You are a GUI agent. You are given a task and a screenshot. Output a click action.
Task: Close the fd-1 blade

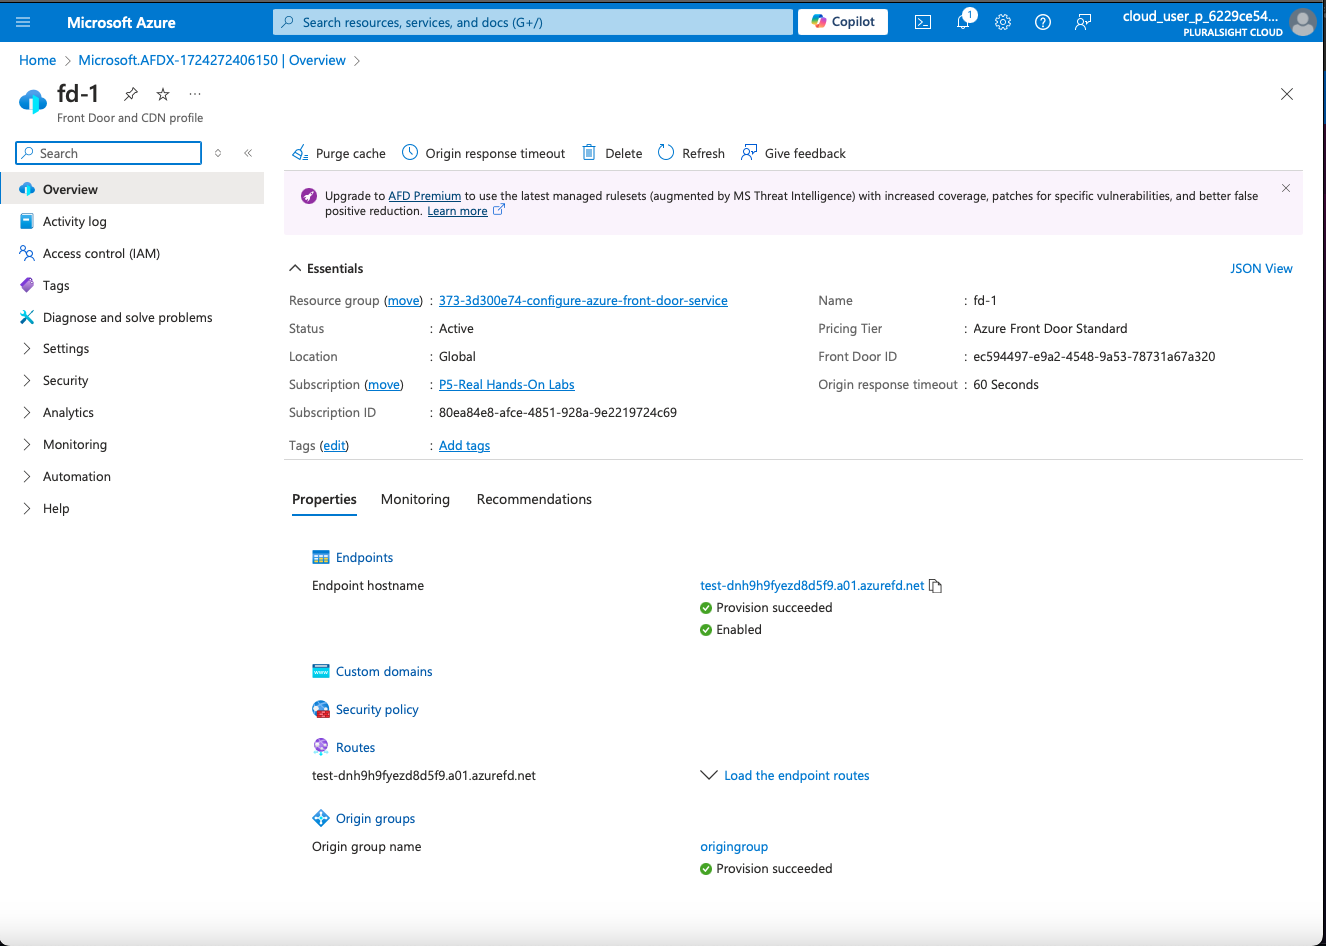pos(1287,94)
